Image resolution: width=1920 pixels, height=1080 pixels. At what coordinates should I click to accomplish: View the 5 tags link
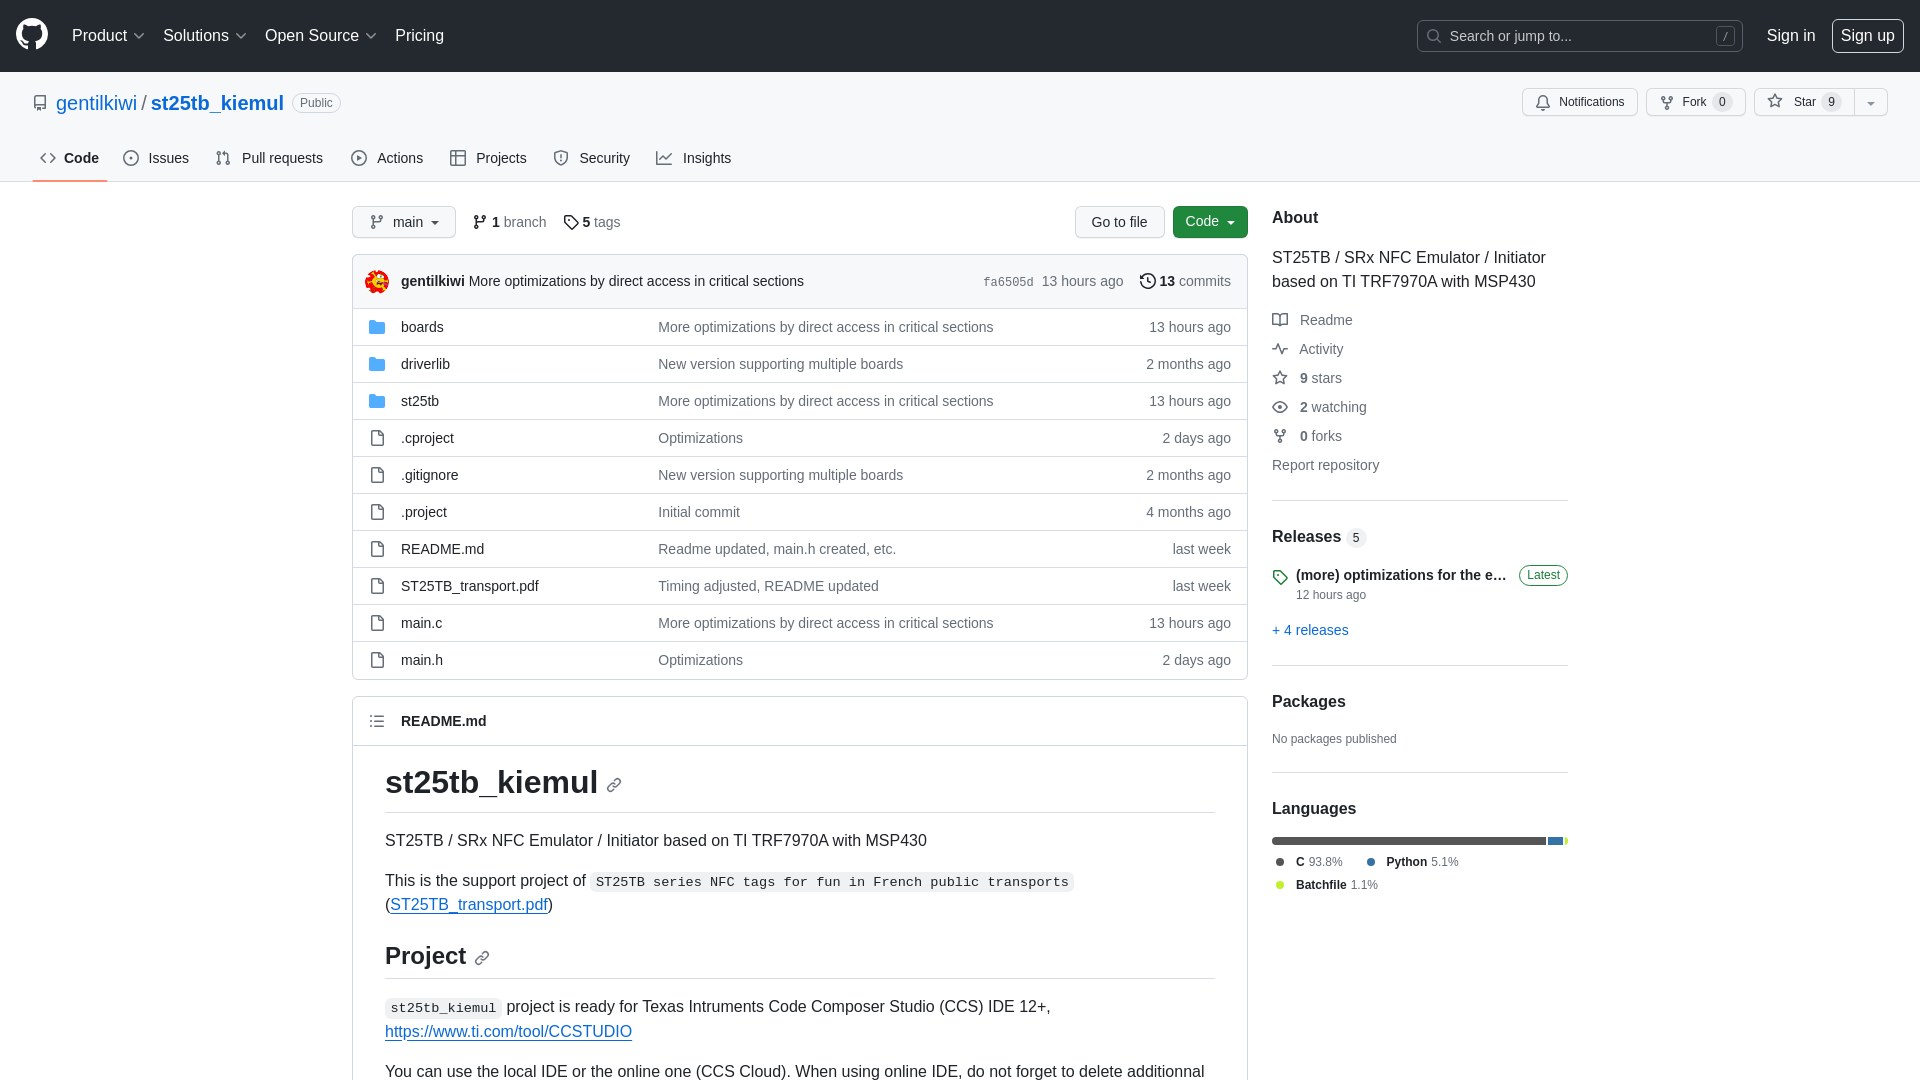(592, 222)
